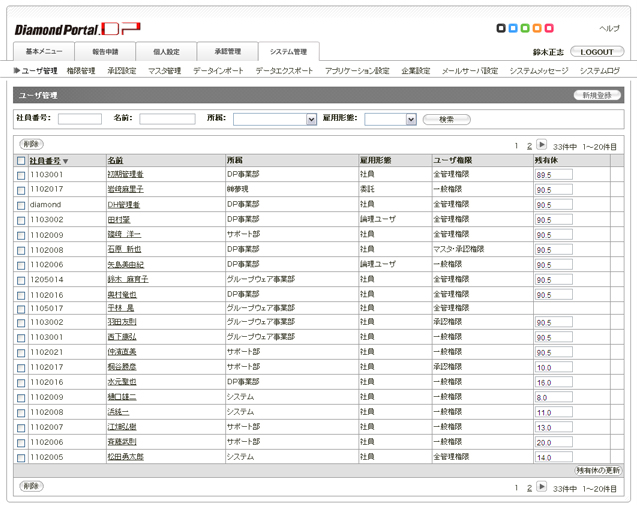Go to page 2 in bottom pagination
637x505 pixels.
[x=529, y=488]
